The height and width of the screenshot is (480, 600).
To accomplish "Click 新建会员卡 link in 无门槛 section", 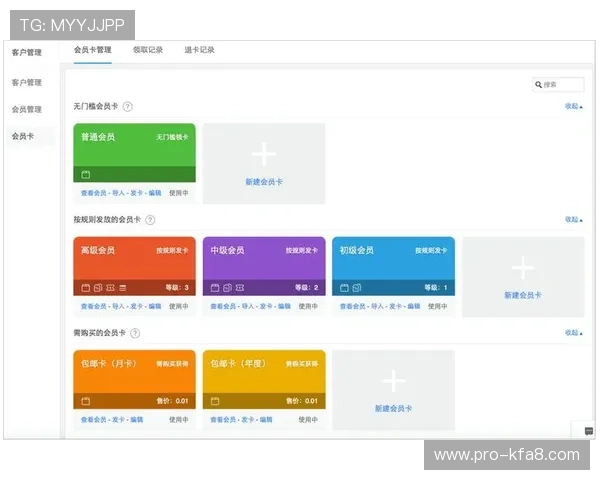I will [264, 182].
